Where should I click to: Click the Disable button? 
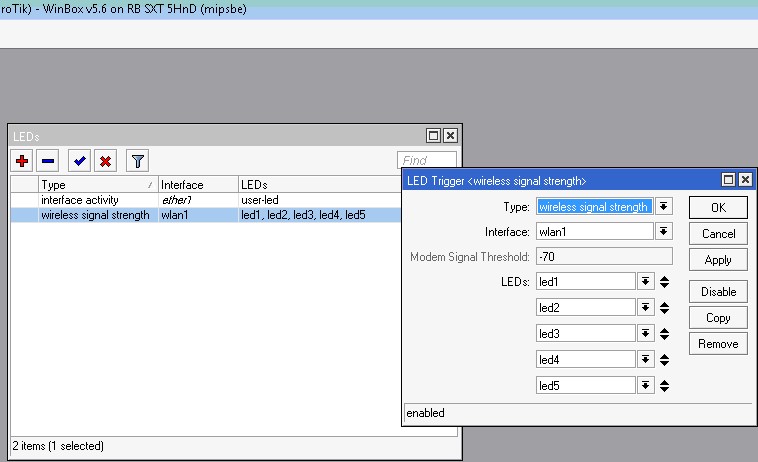pyautogui.click(x=718, y=291)
